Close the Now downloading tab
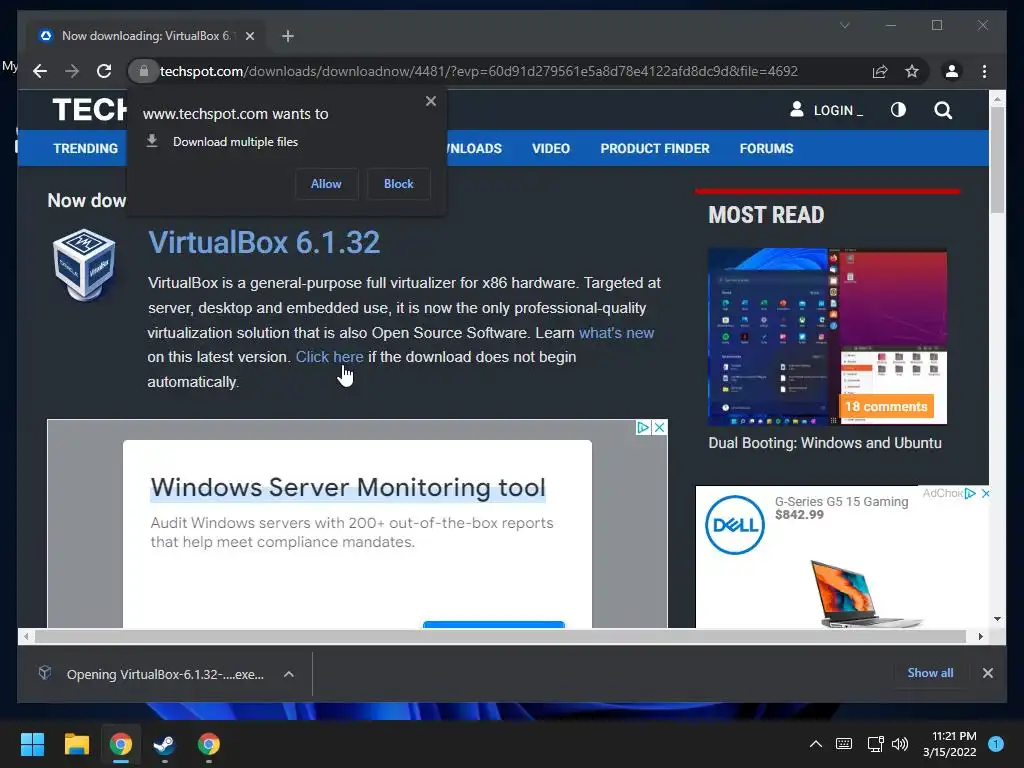Viewport: 1024px width, 768px height. click(x=249, y=36)
